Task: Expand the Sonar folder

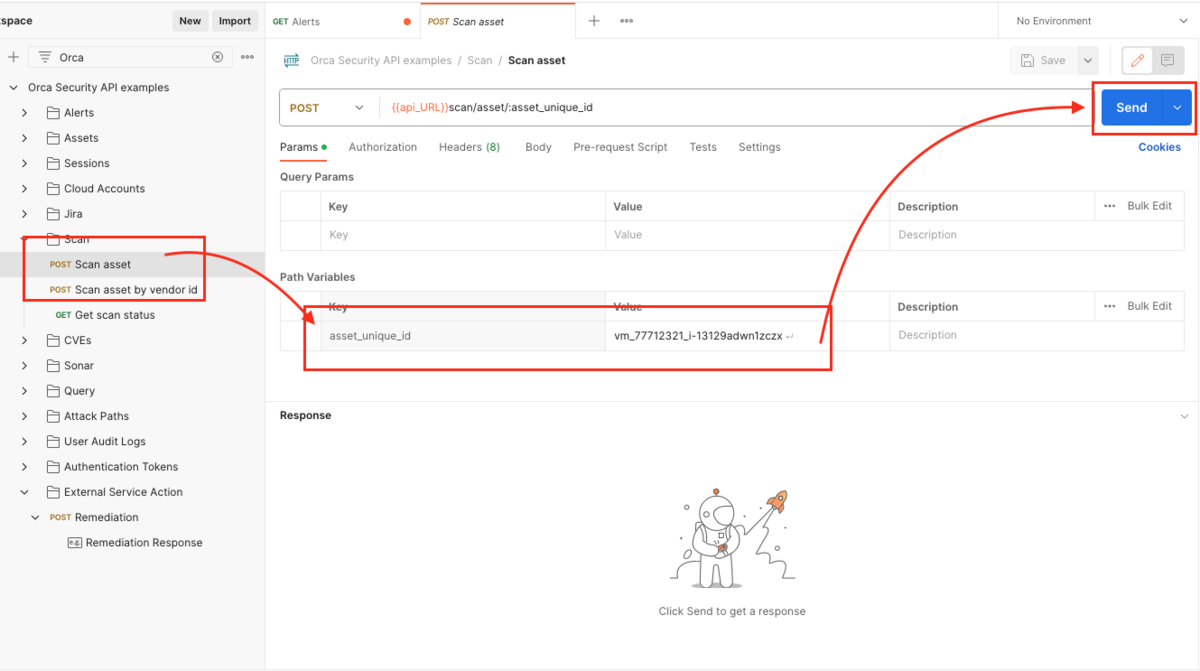Action: pyautogui.click(x=25, y=366)
